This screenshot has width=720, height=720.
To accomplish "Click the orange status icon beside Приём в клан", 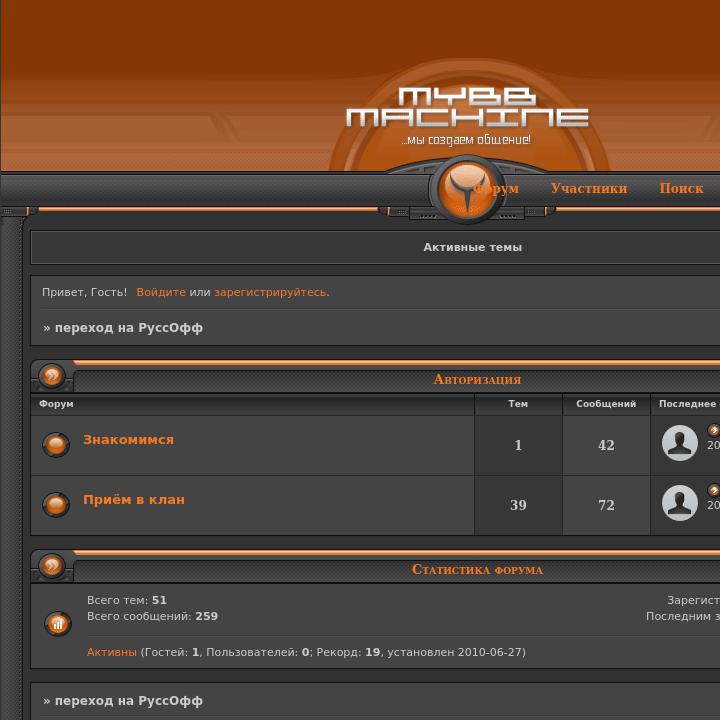I will tap(56, 505).
